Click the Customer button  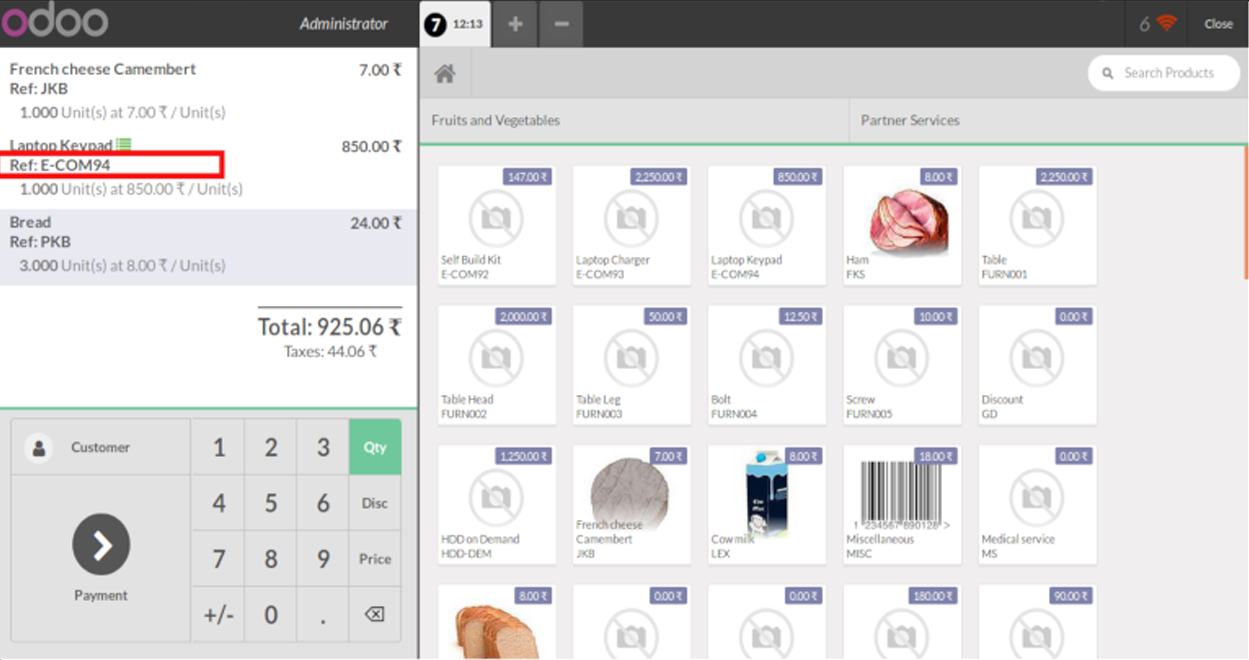(101, 447)
